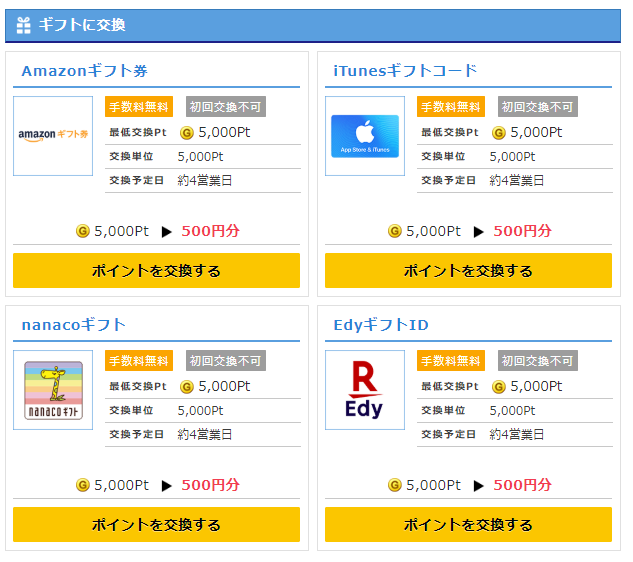Click ポイントを交換する button for iTunesギフトコード
The width and height of the screenshot is (633, 562).
(x=468, y=271)
